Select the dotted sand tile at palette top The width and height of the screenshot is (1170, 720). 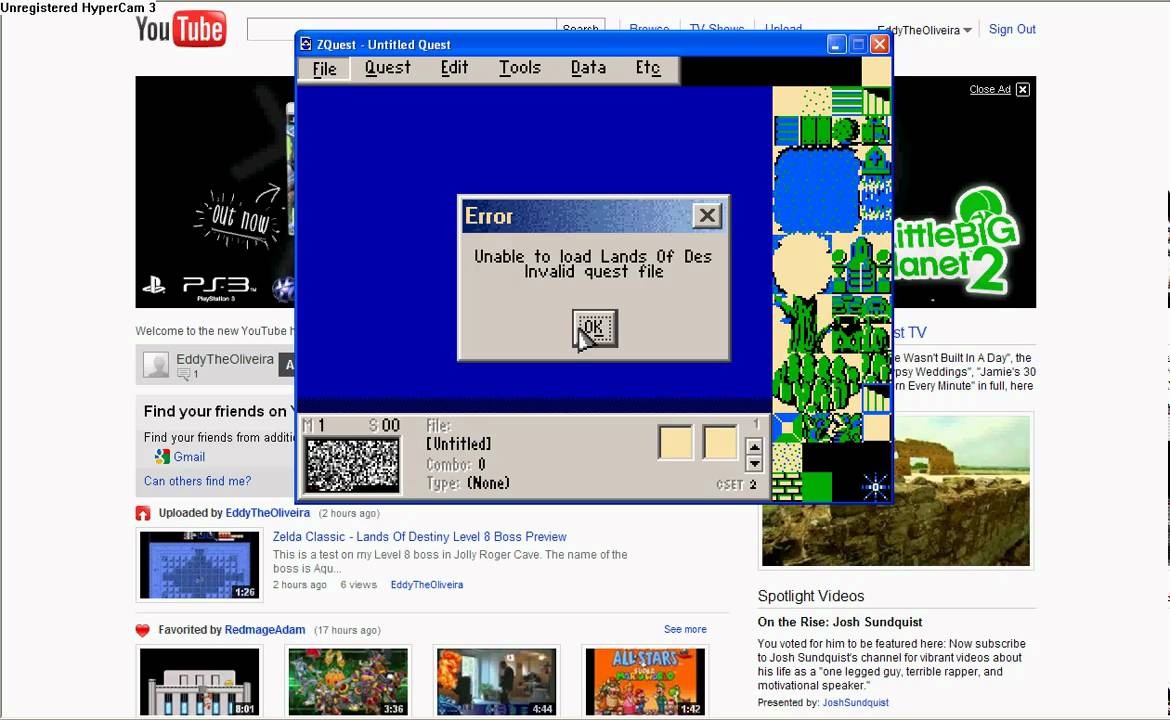pyautogui.click(x=816, y=101)
